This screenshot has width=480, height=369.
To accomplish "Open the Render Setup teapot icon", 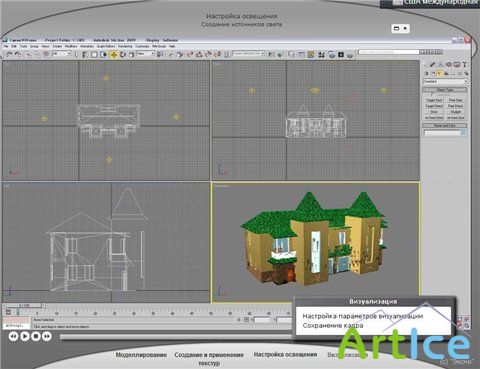I will [x=332, y=54].
